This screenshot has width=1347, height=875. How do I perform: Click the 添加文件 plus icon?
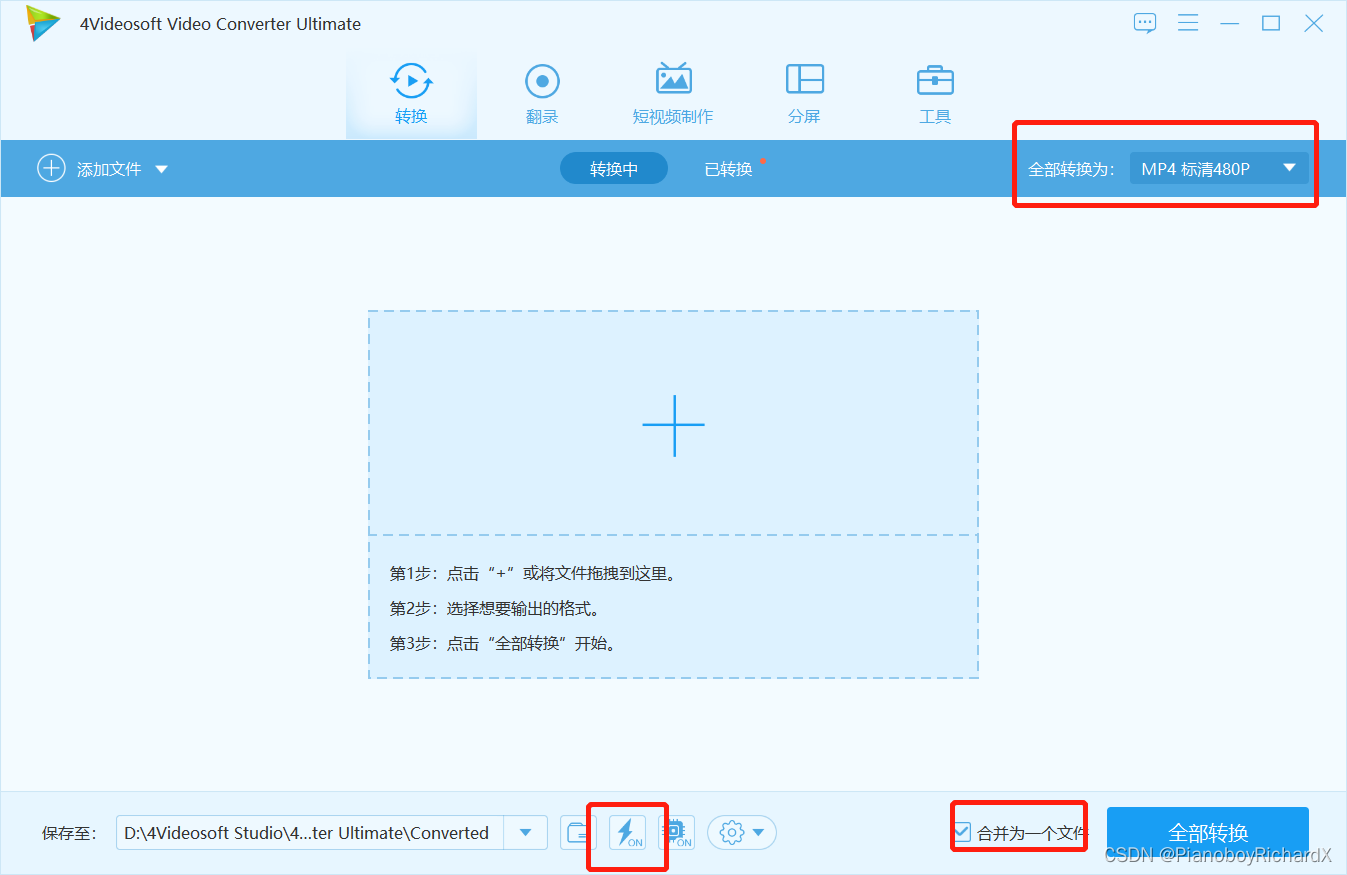(x=51, y=168)
